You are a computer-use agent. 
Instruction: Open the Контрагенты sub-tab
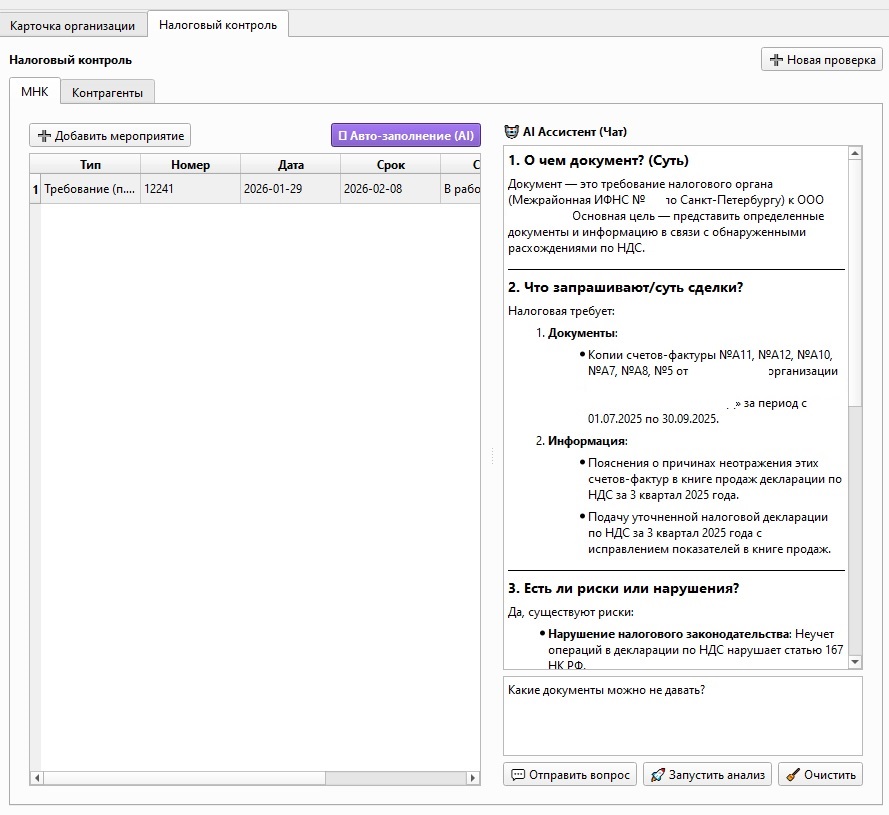(x=107, y=93)
